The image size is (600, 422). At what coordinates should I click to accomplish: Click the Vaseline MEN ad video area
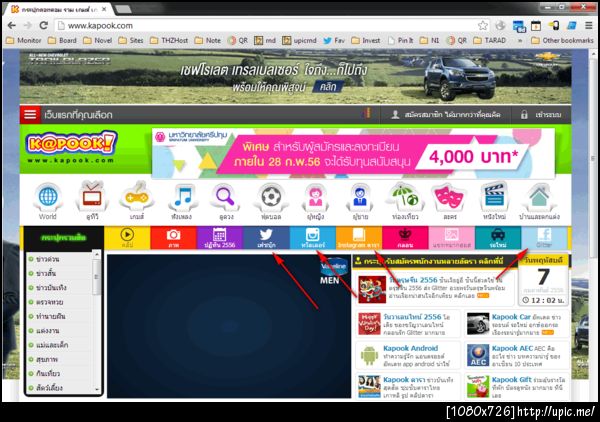point(229,326)
